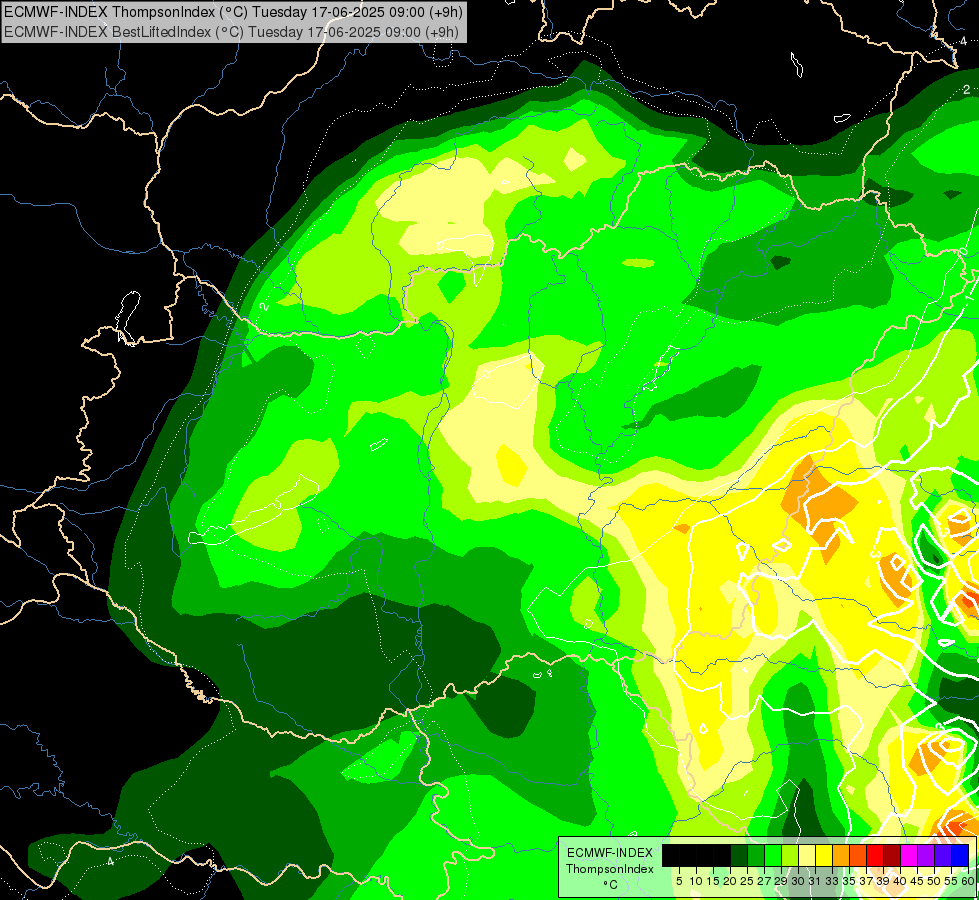Click the legend label ECMWF-INDEX
The width and height of the screenshot is (979, 900).
point(610,853)
